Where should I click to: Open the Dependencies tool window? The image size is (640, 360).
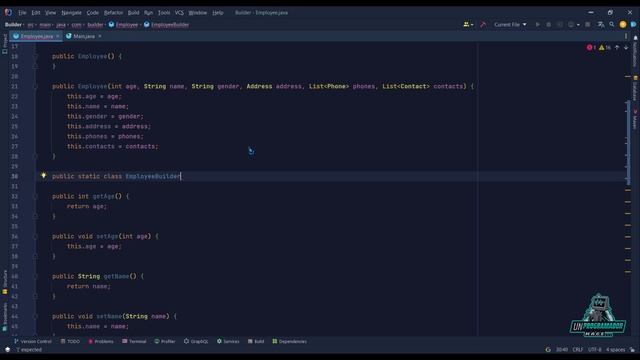tap(289, 341)
